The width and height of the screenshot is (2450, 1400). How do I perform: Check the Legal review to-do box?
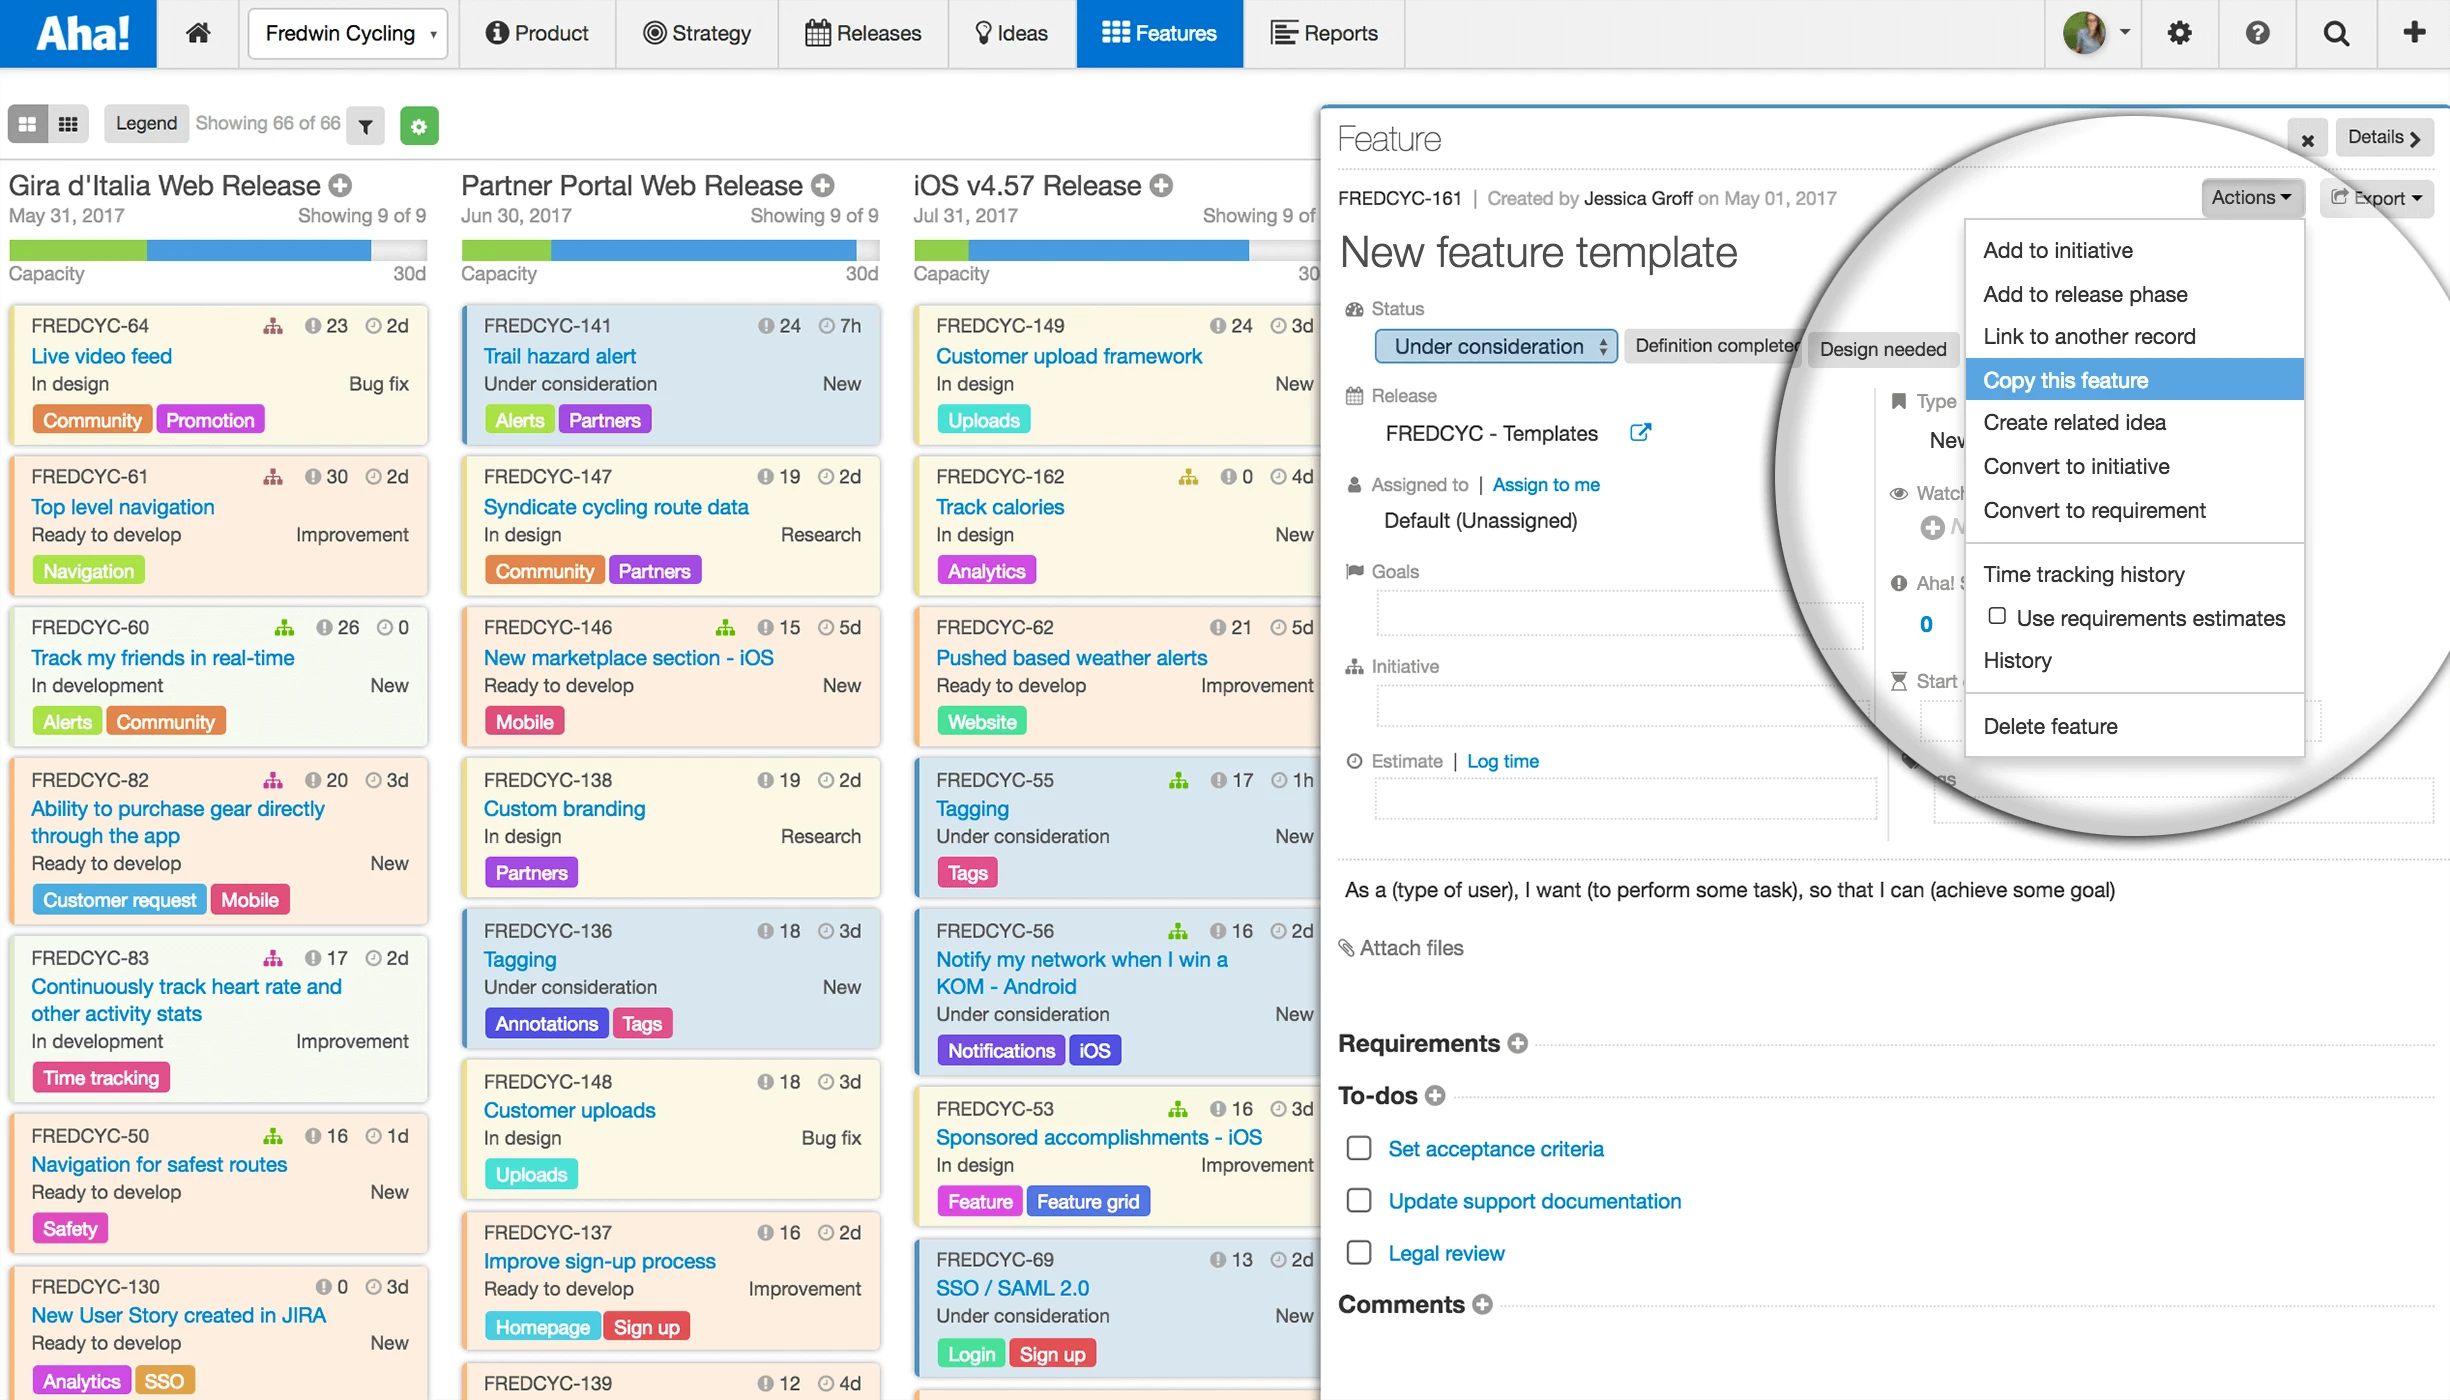pyautogui.click(x=1358, y=1252)
